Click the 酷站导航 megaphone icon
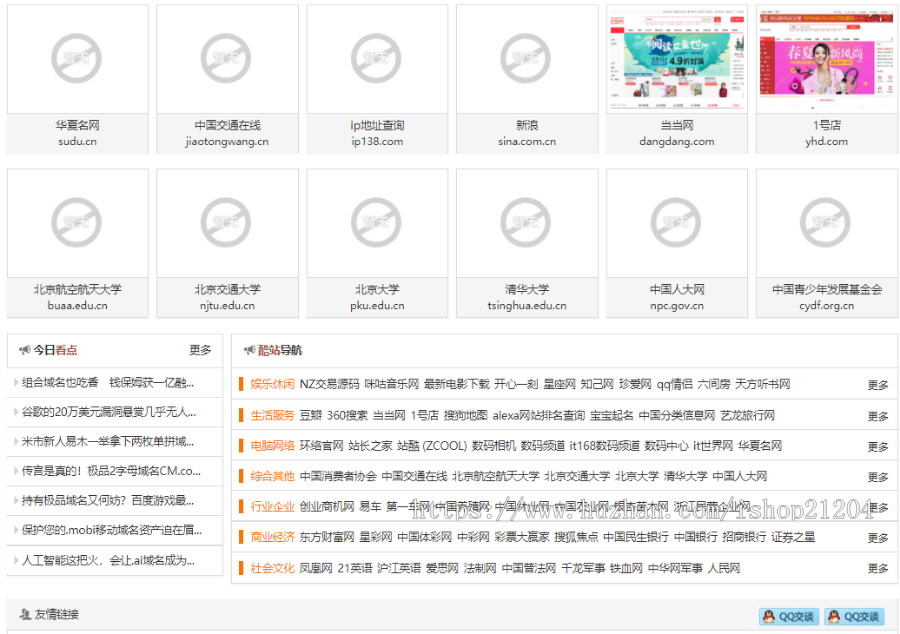Image resolution: width=900 pixels, height=634 pixels. (249, 349)
